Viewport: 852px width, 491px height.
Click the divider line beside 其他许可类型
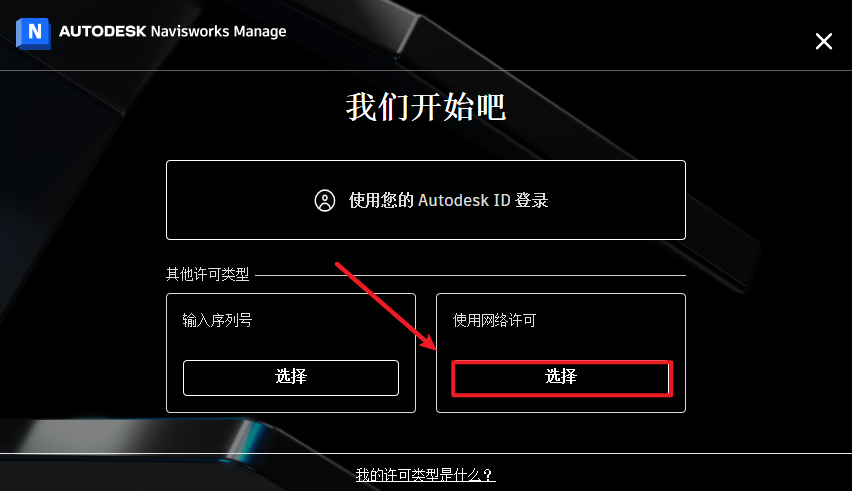[x=471, y=275]
